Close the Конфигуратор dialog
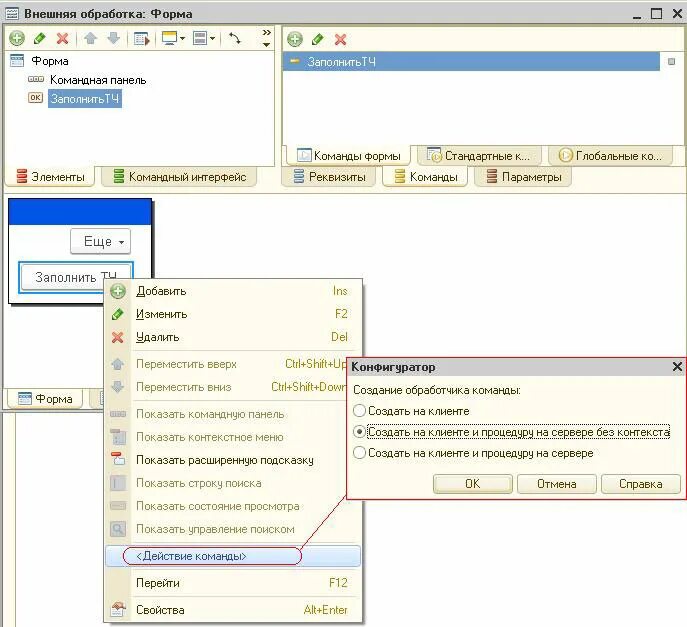The image size is (687, 627). tap(677, 367)
